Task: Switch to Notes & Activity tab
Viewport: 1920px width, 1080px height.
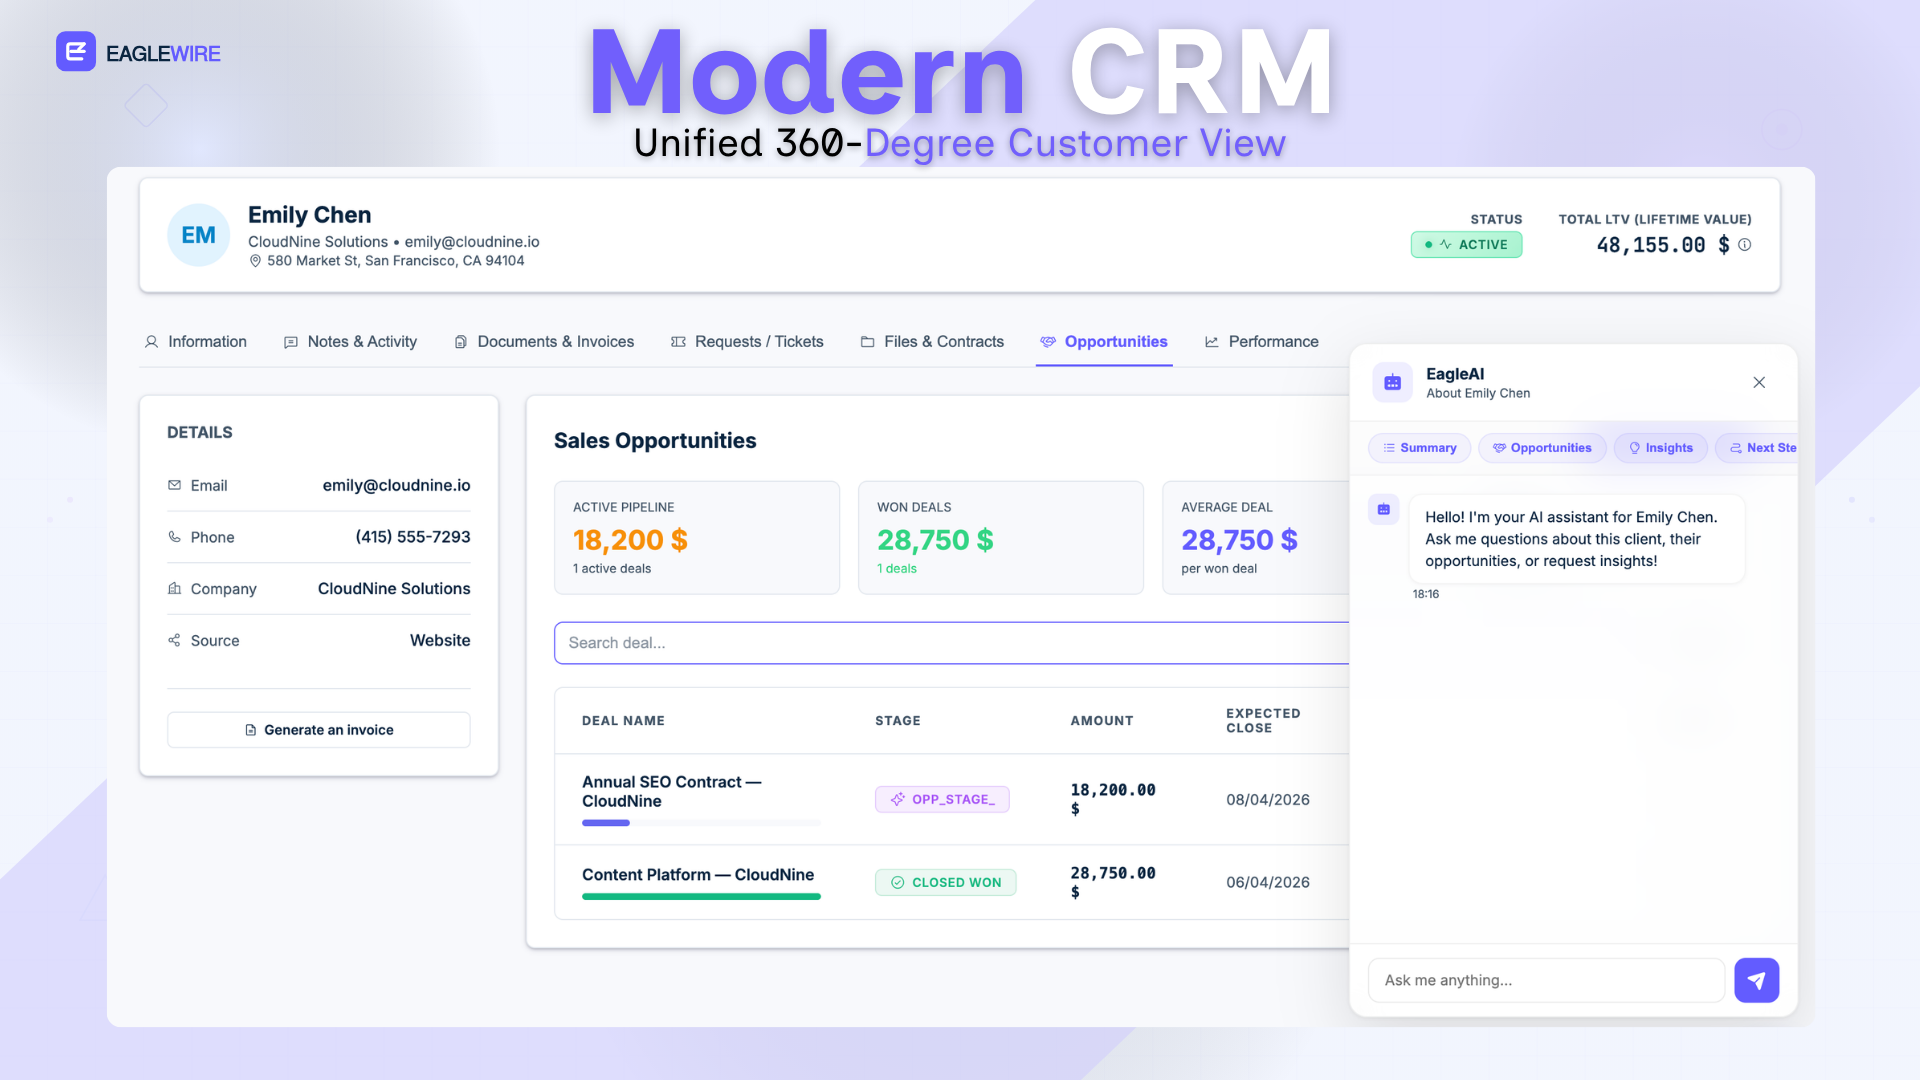Action: click(350, 342)
